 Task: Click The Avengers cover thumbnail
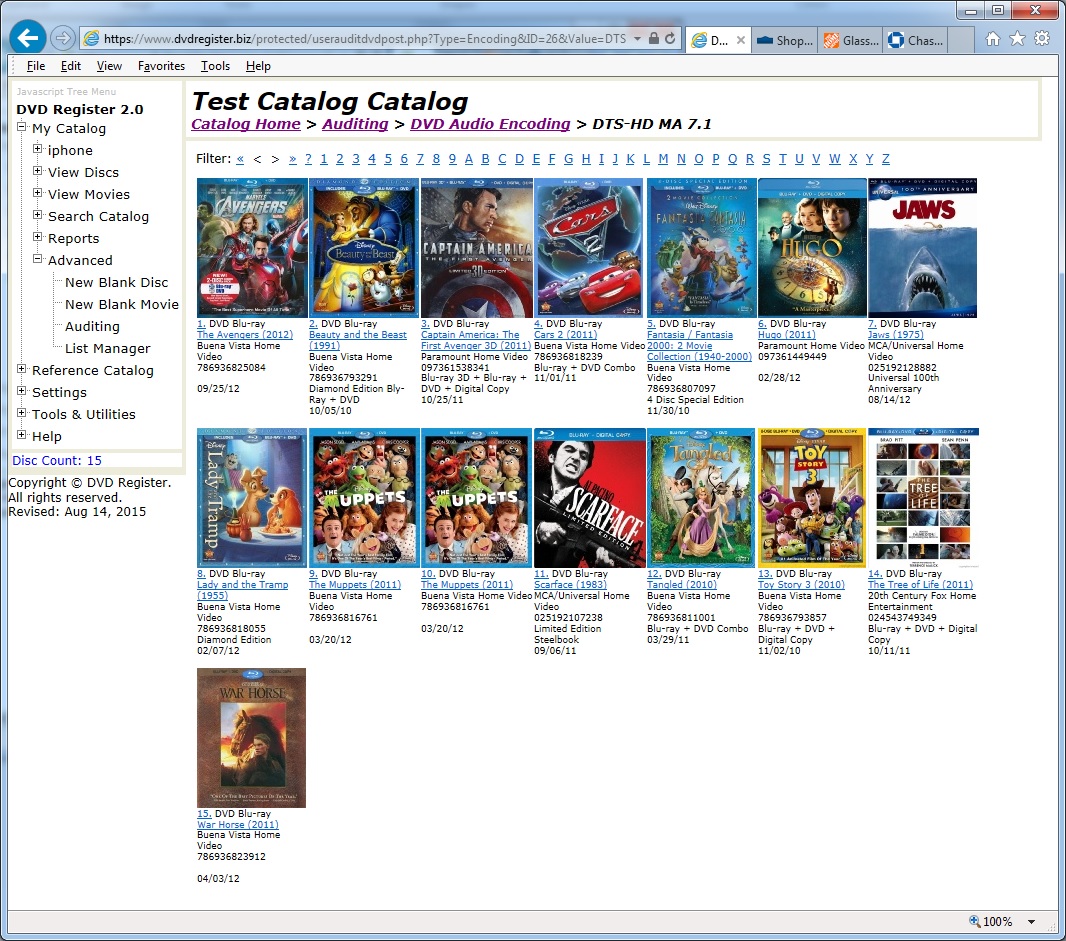pos(252,247)
